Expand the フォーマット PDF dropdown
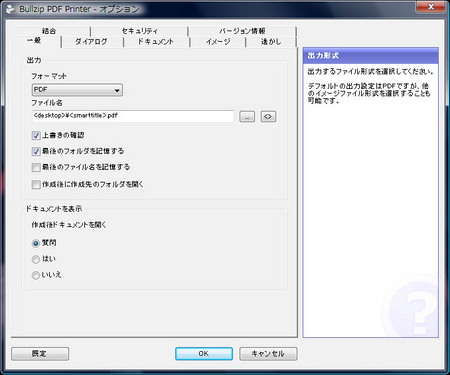 click(77, 90)
